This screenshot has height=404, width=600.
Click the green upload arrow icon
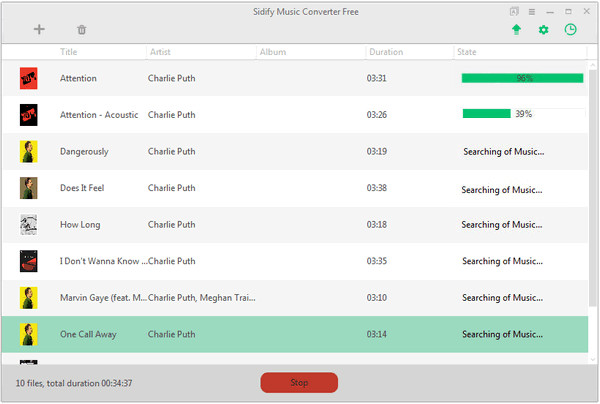click(x=517, y=29)
